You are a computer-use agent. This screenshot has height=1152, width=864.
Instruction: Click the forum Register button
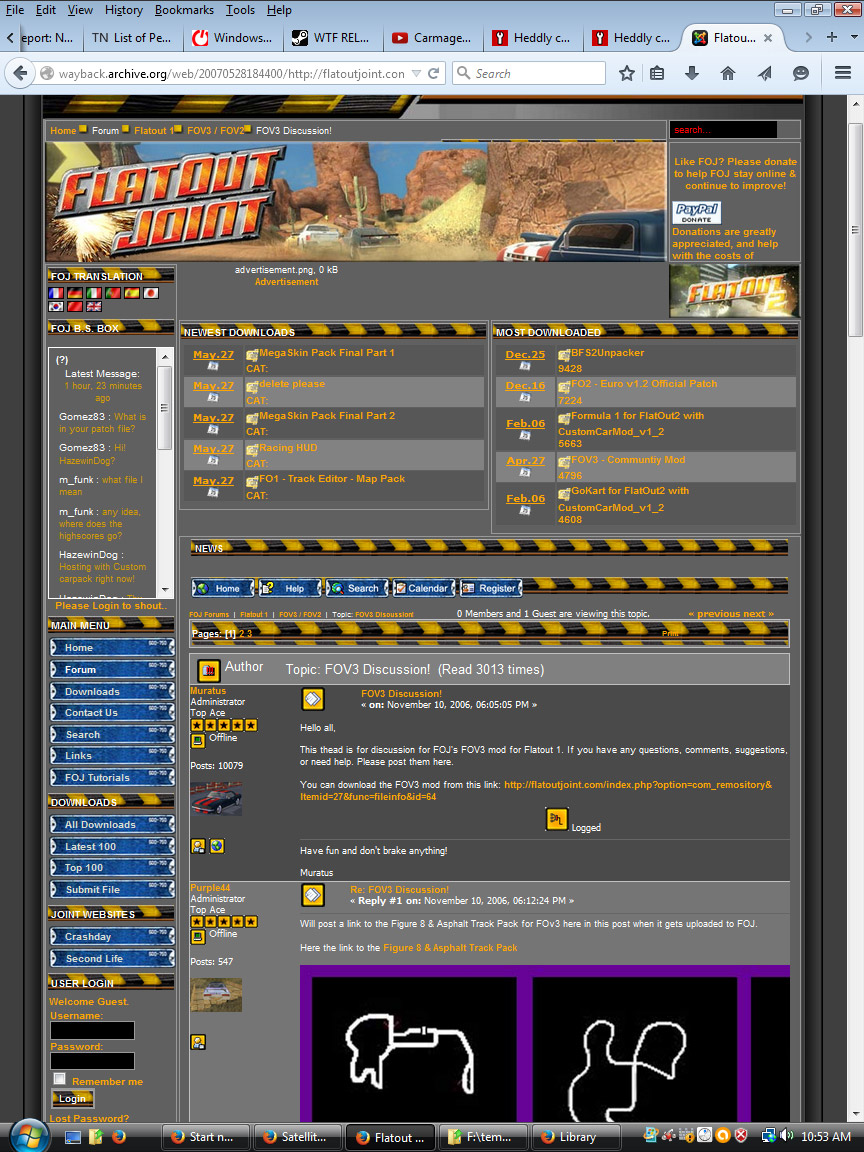[x=490, y=588]
